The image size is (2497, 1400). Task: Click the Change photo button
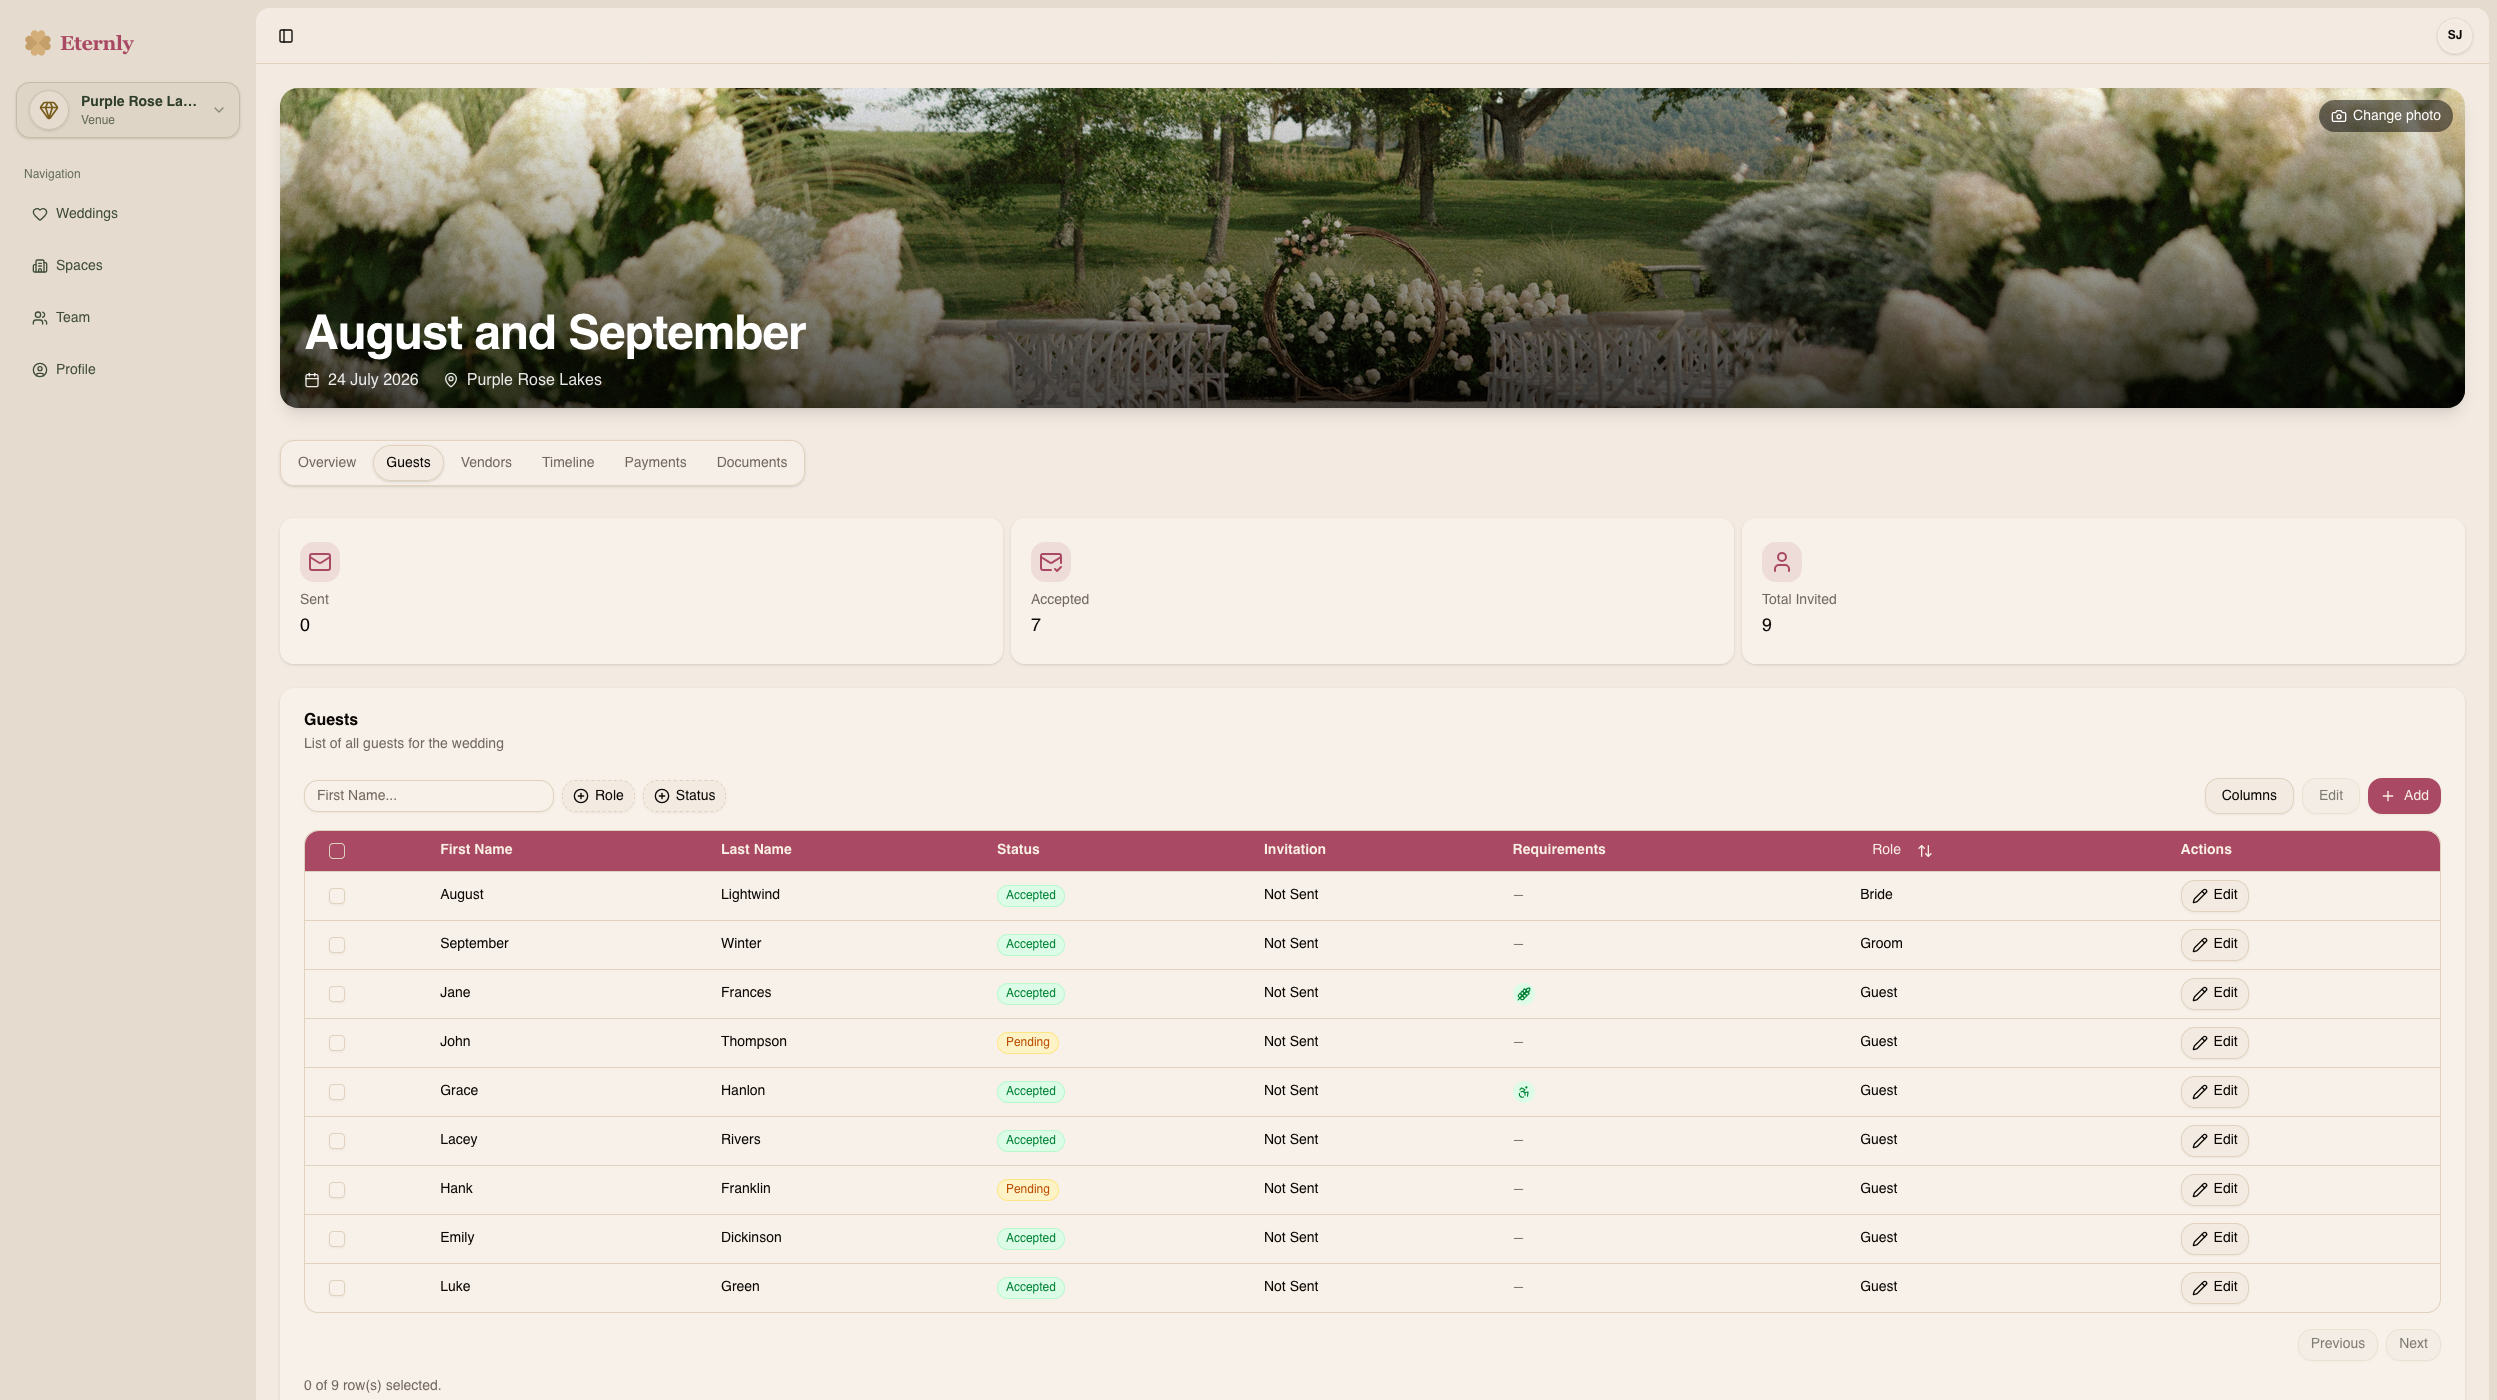[x=2386, y=116]
